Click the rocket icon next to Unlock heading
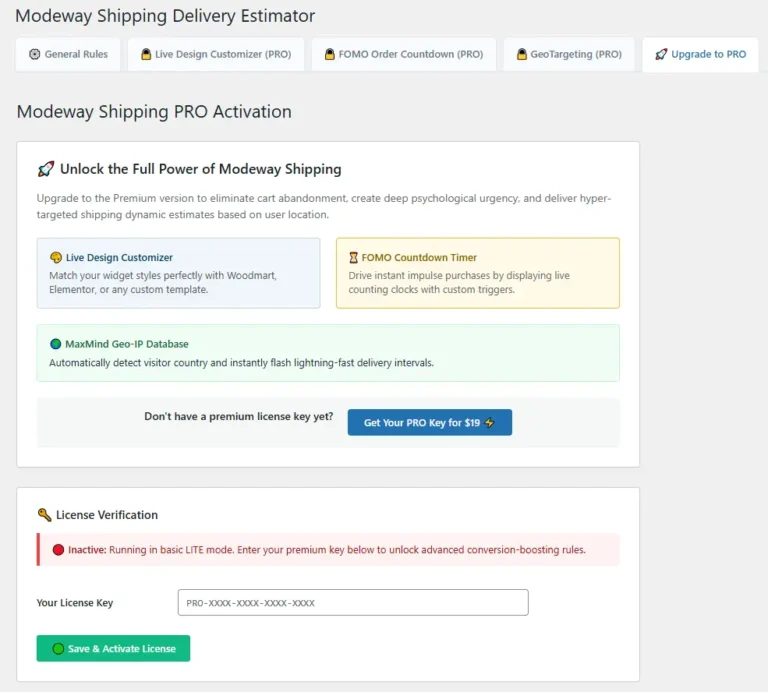The height and width of the screenshot is (692, 768). tap(46, 169)
